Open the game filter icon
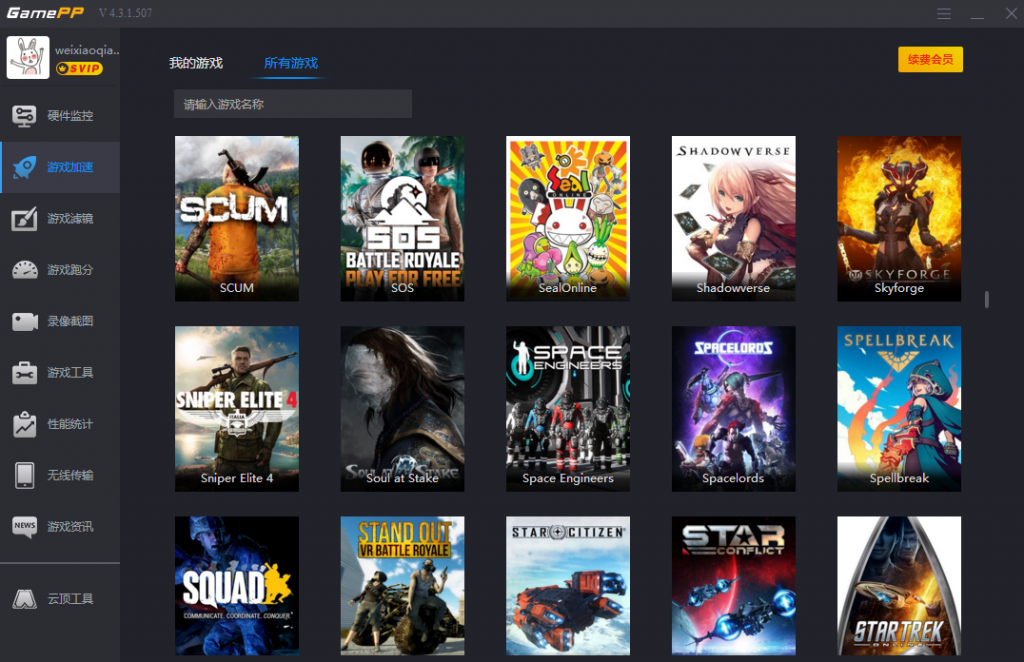1024x662 pixels. click(x=24, y=219)
